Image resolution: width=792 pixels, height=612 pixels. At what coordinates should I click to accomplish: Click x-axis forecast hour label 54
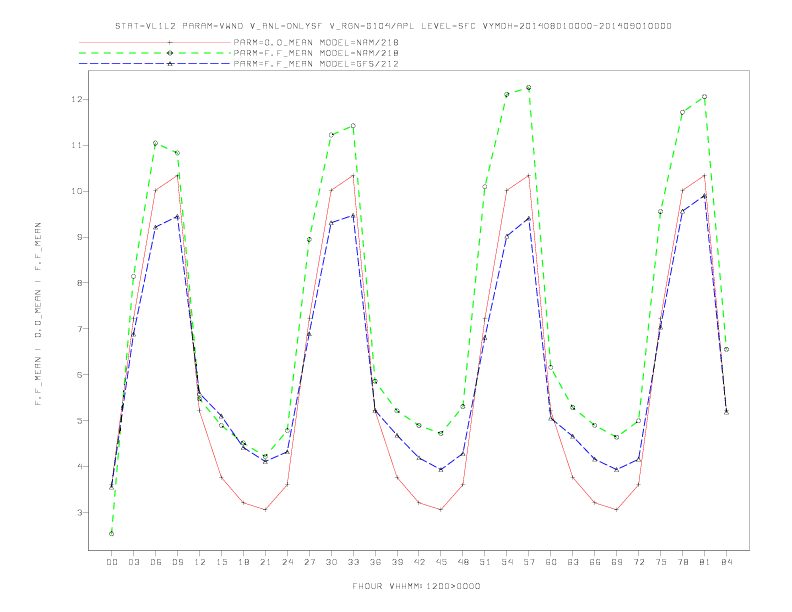[507, 562]
